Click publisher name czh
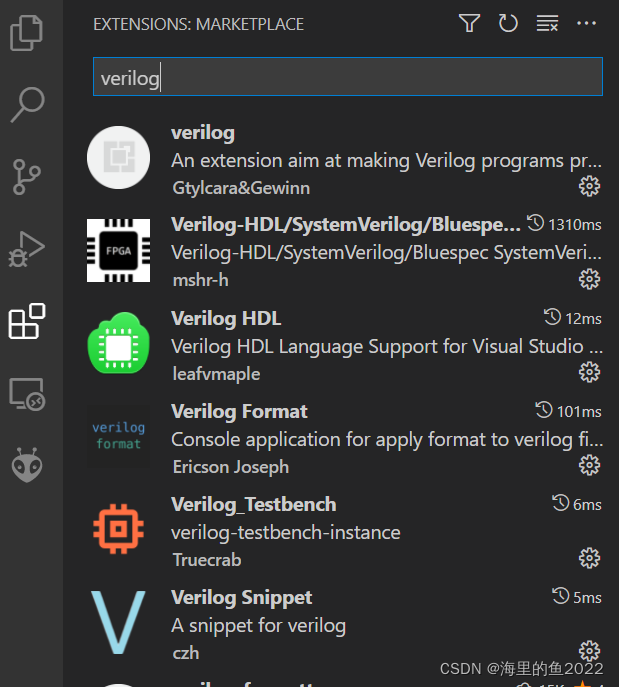This screenshot has width=619, height=687. [186, 654]
